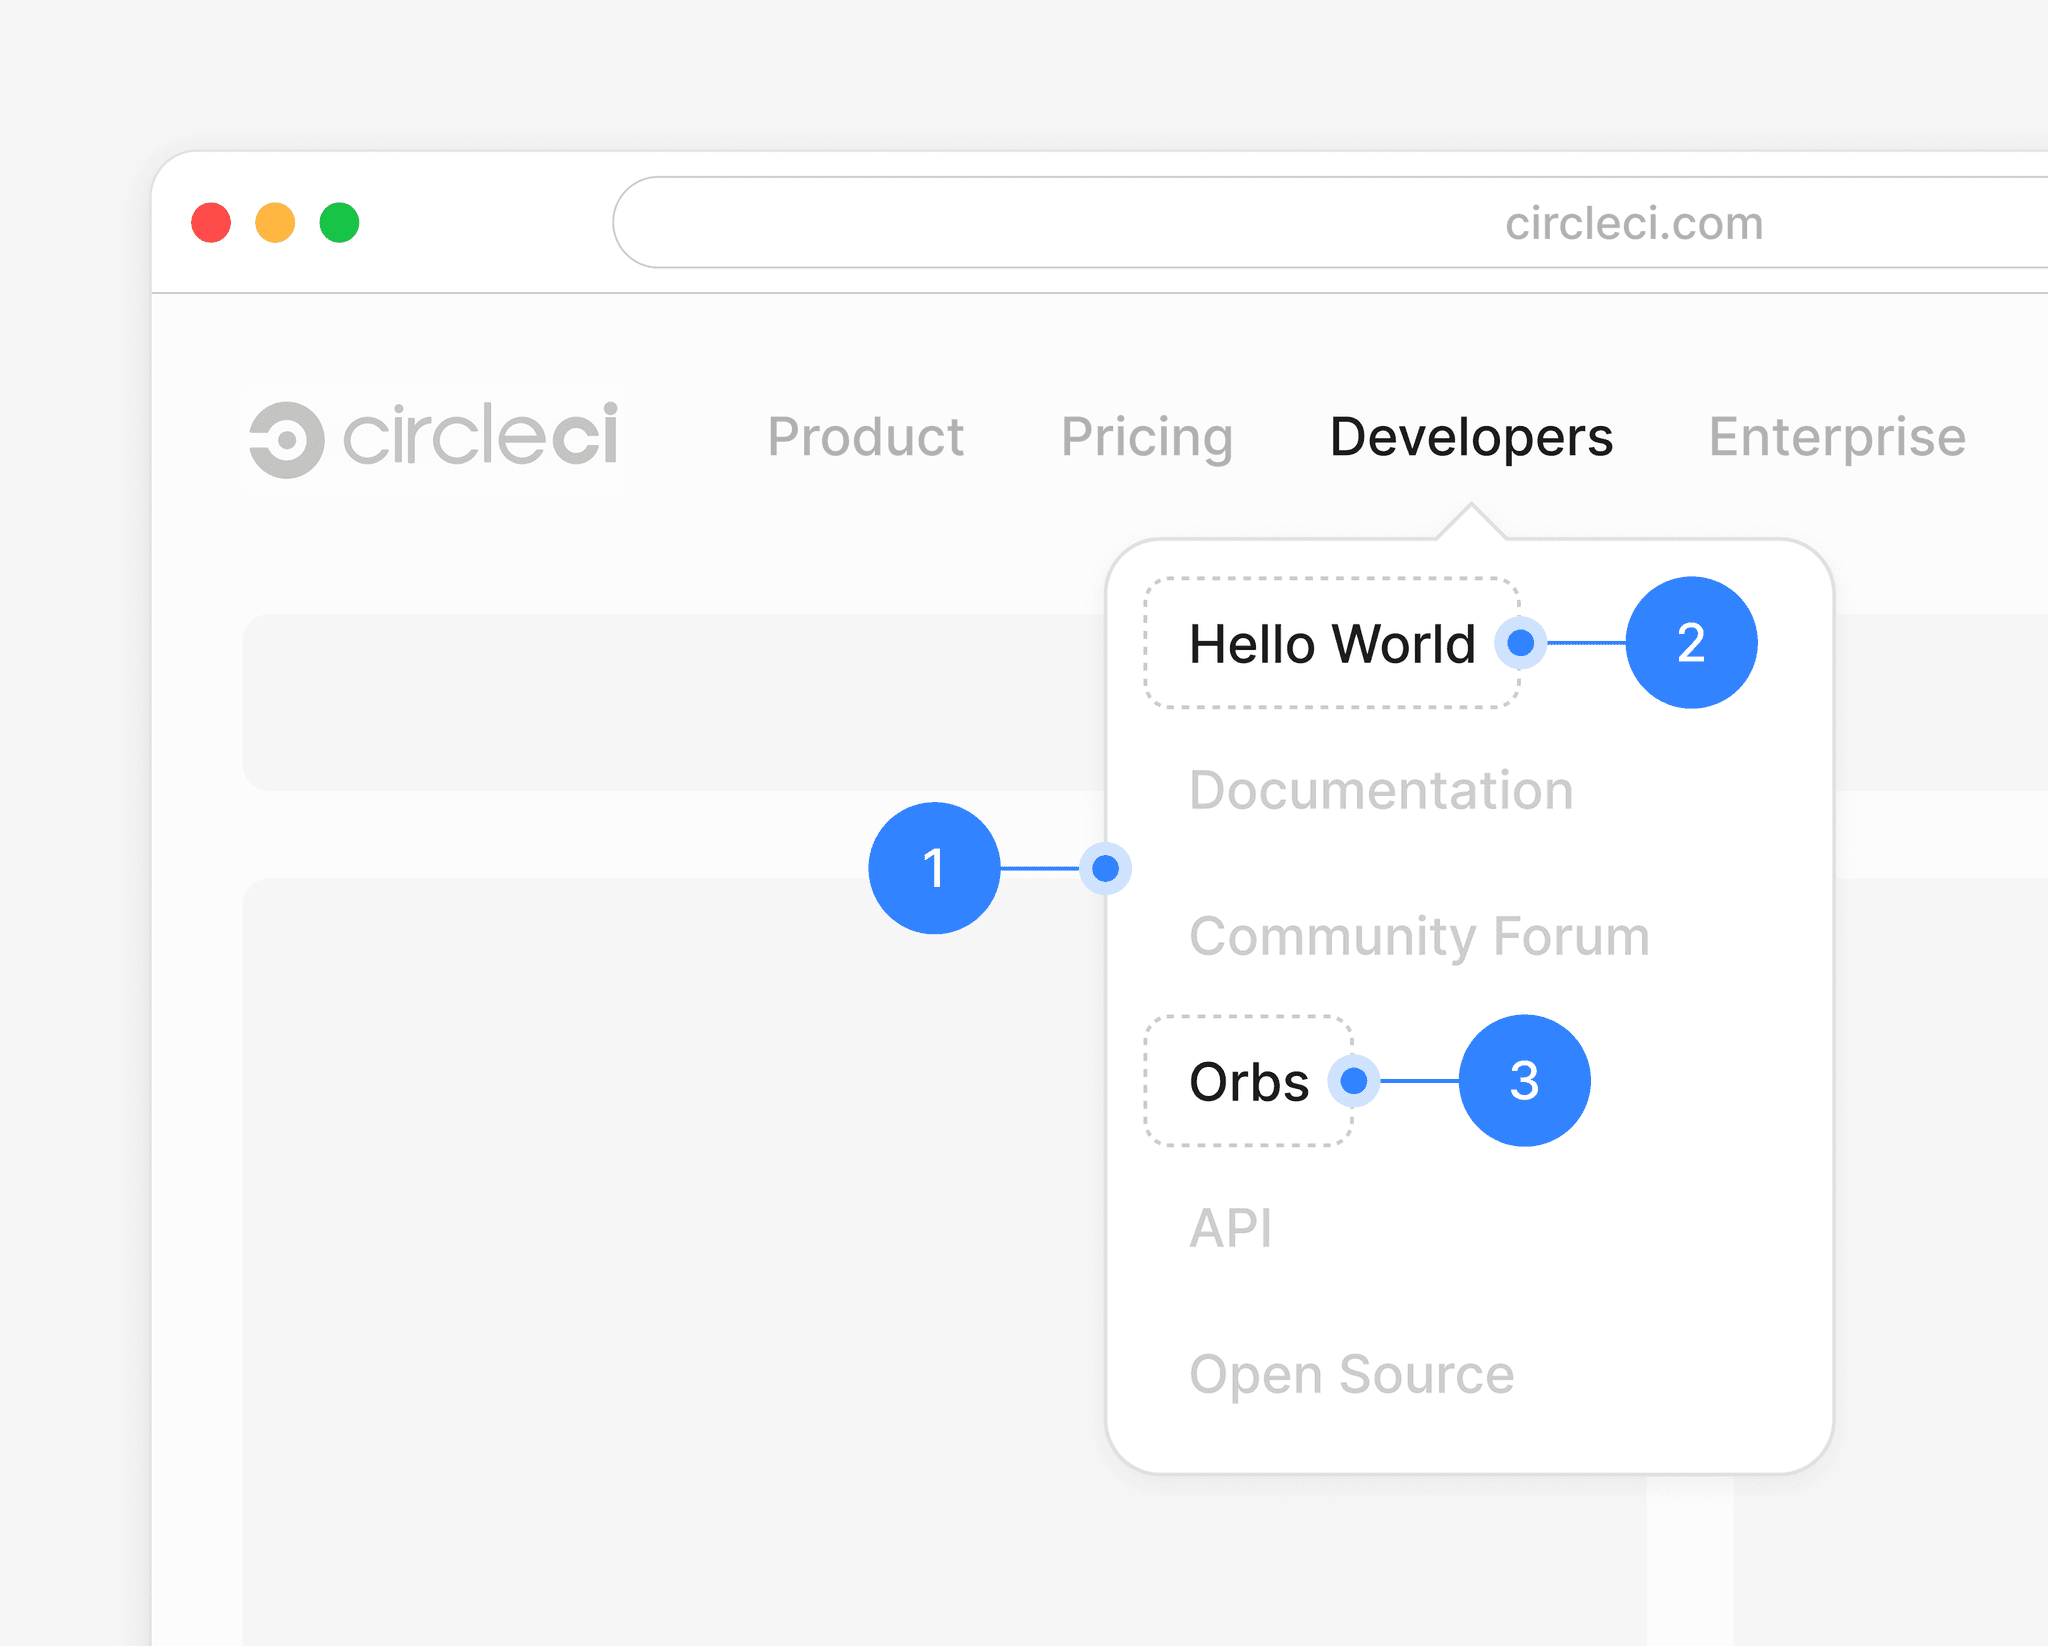Screen dimensions: 2048x1646
Task: Click the blue circle numbered 1
Action: point(934,868)
